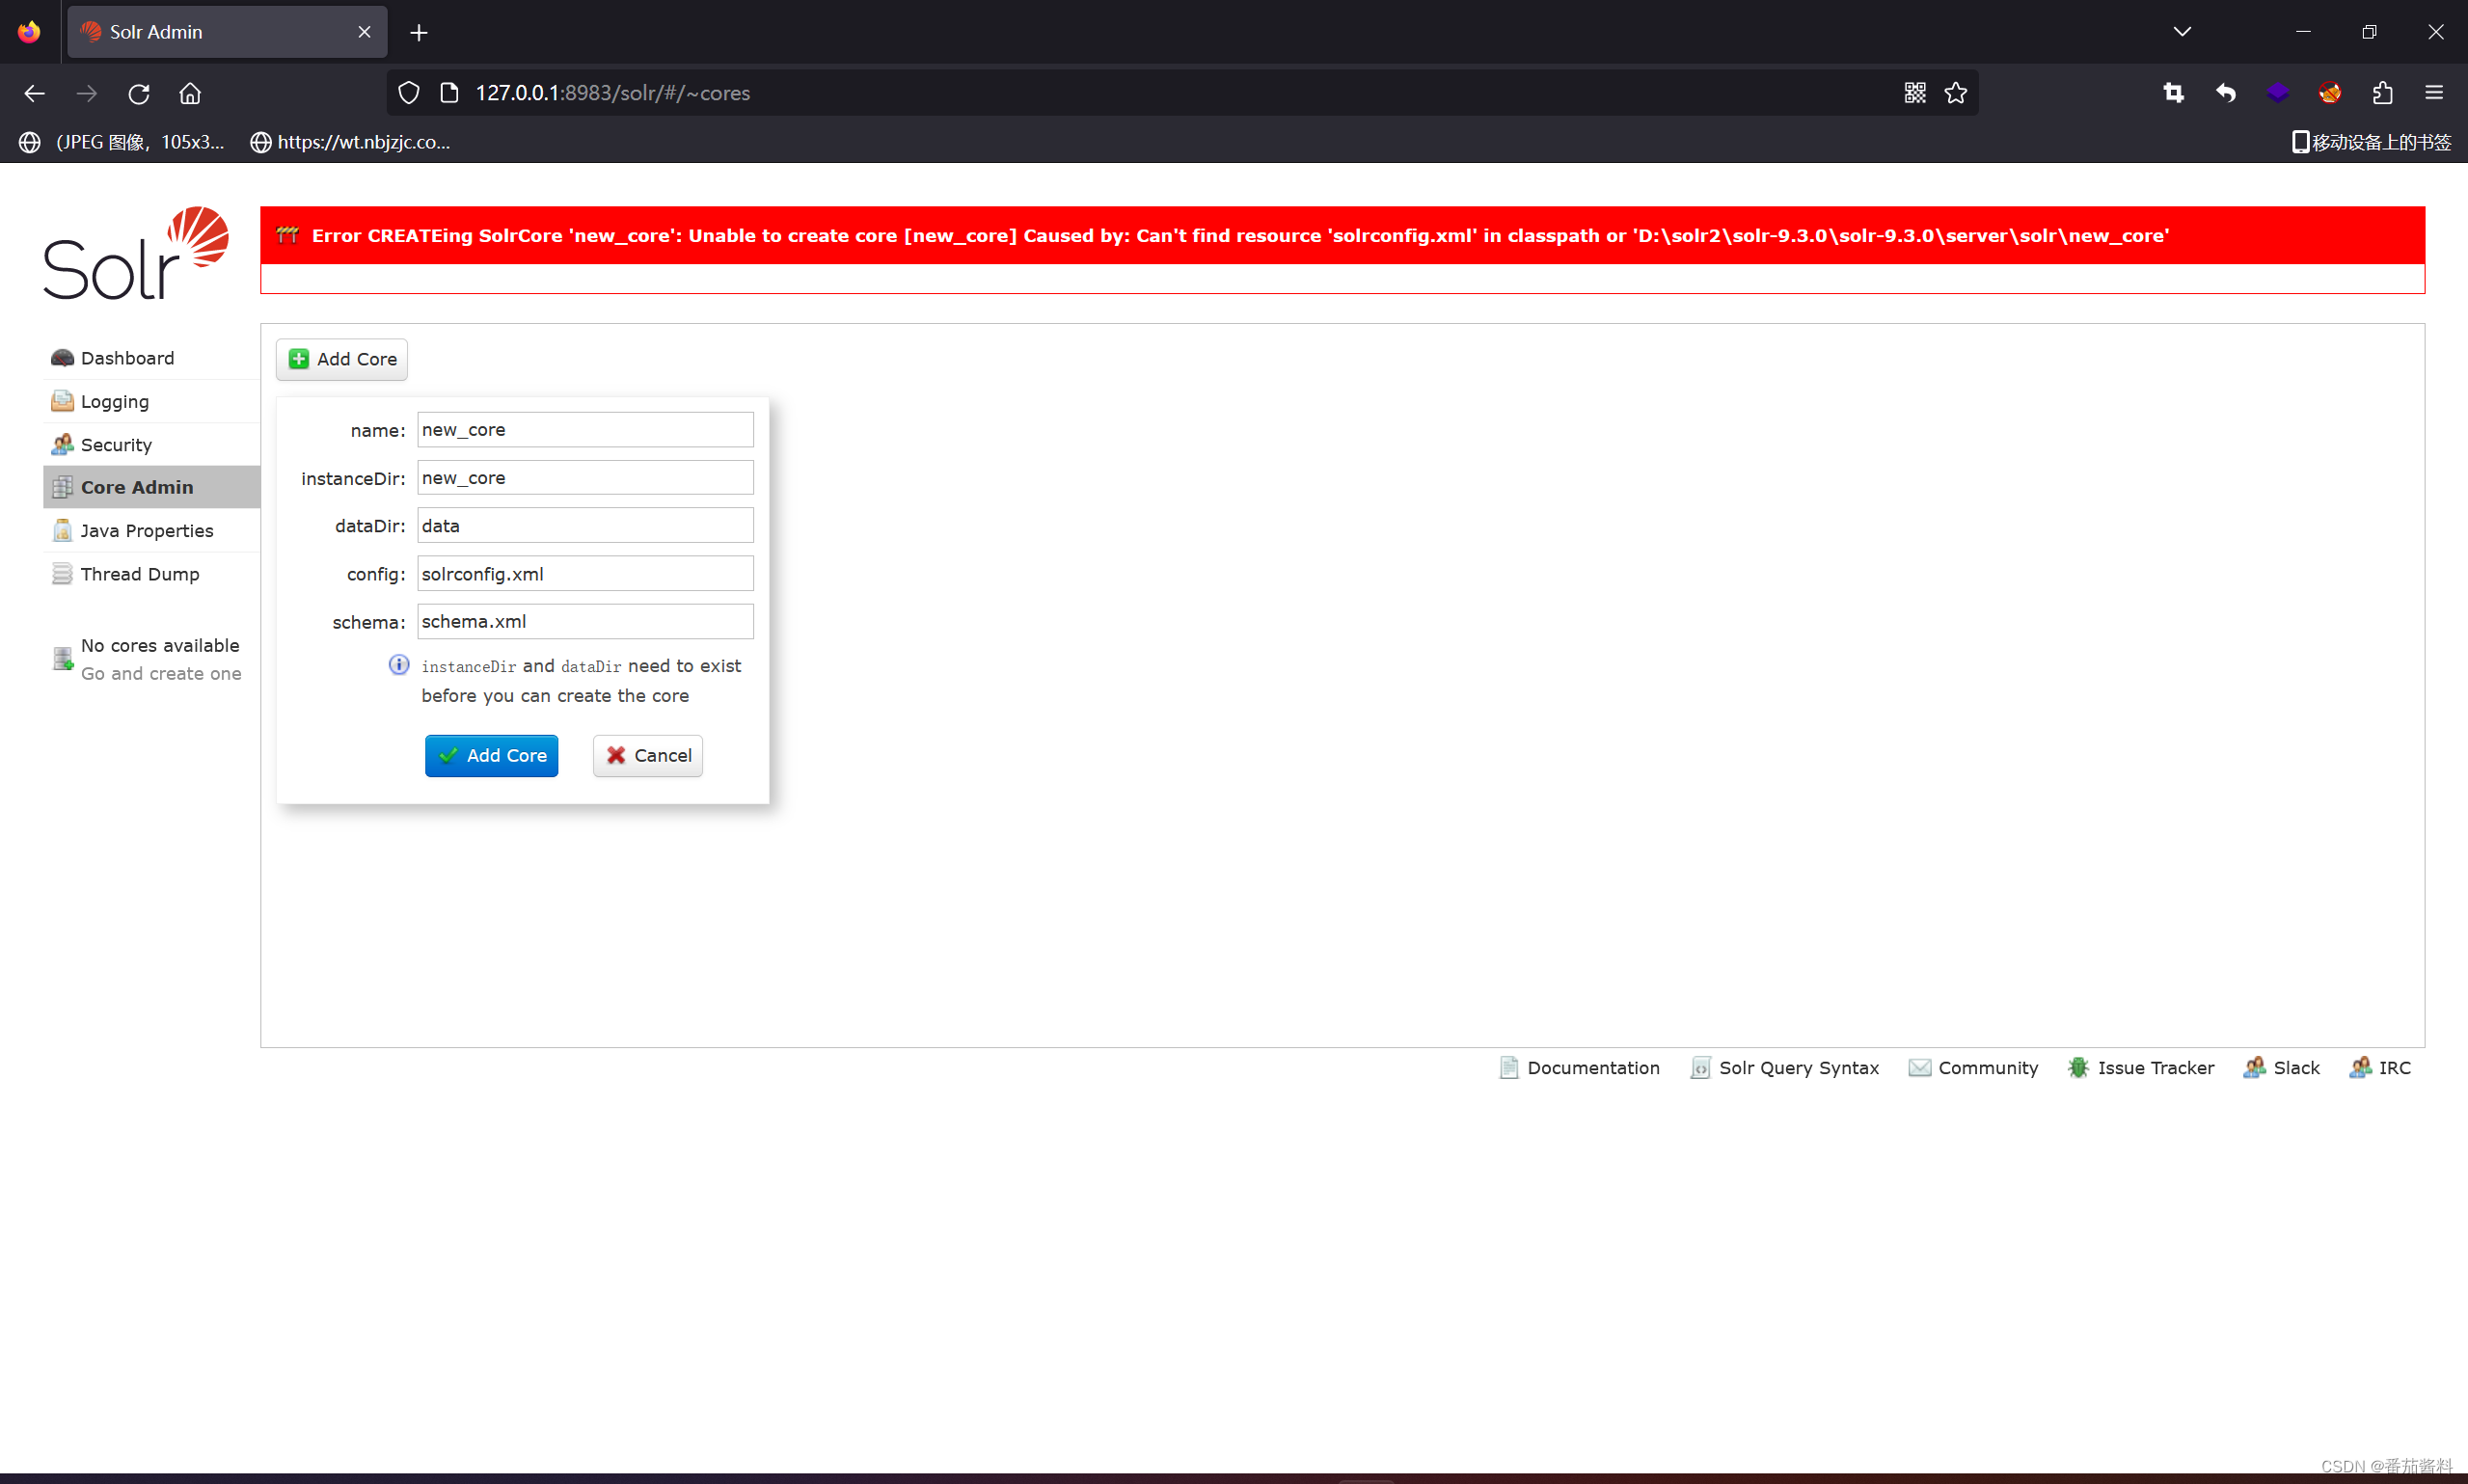
Task: Open the Firefox extensions puzzle icon
Action: [x=2382, y=93]
